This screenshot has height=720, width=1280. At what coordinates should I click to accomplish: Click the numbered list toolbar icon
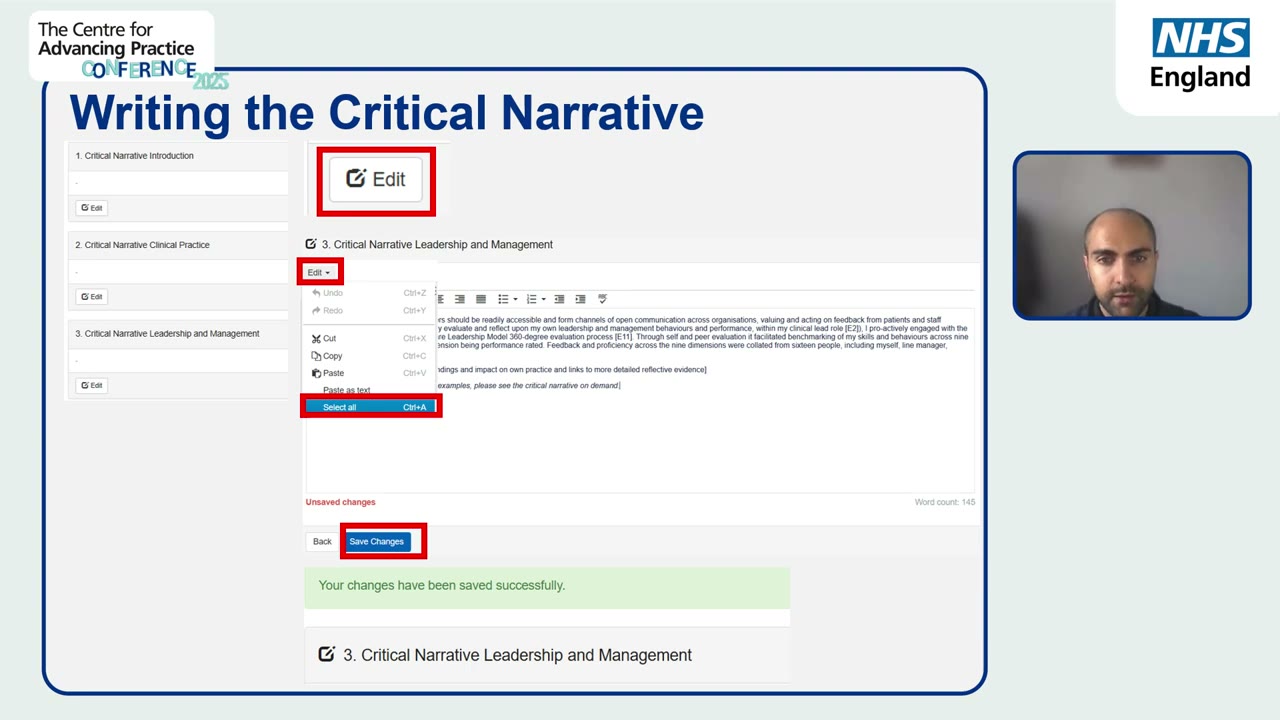pyautogui.click(x=531, y=299)
